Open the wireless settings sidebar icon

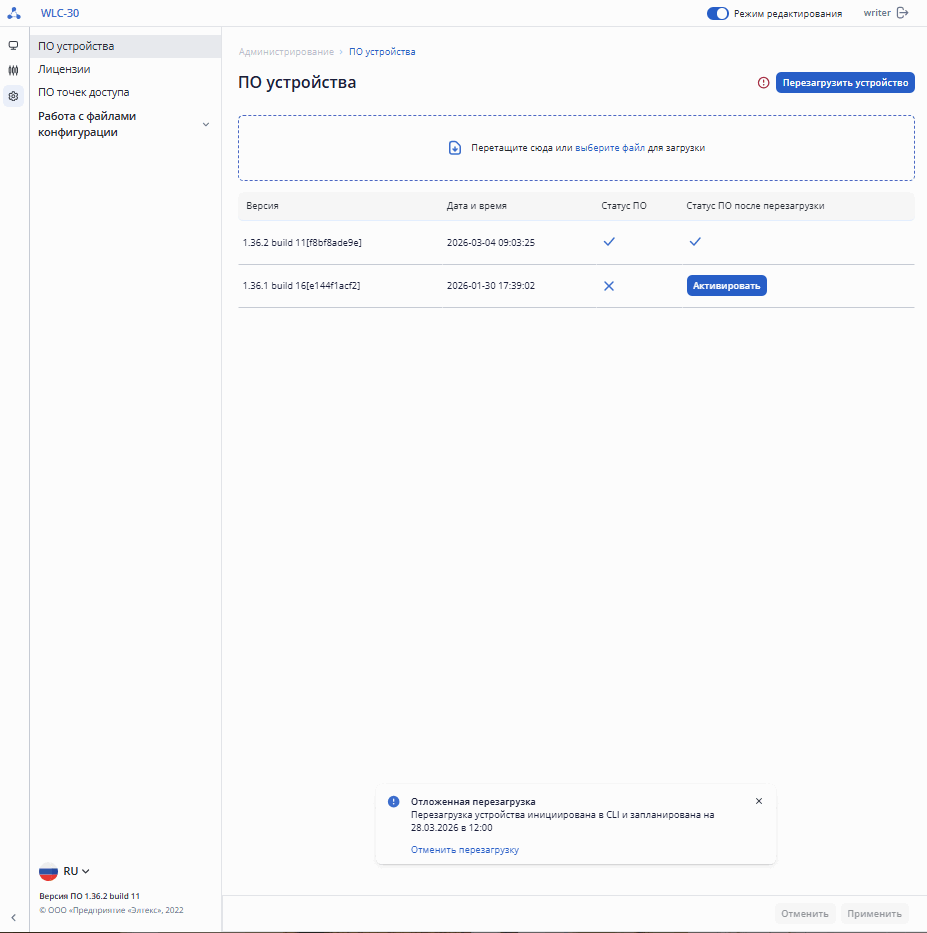click(13, 71)
